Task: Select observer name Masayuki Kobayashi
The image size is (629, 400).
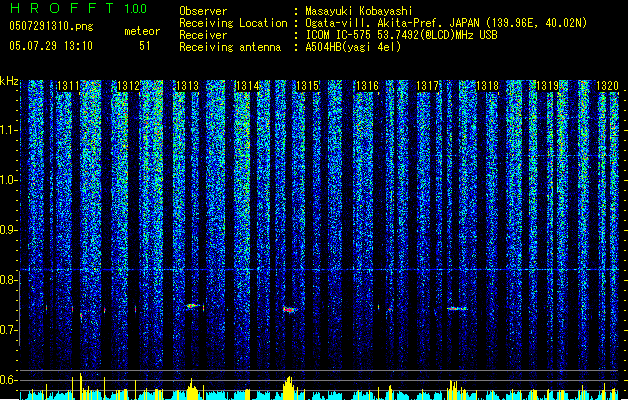Action: 359,11
